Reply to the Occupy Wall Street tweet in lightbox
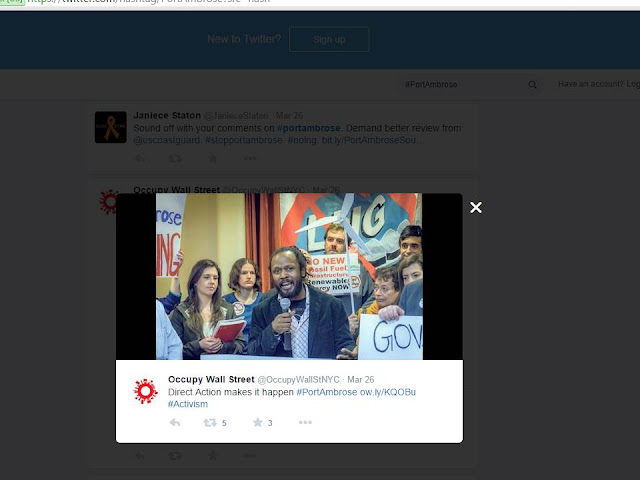Image resolution: width=640 pixels, height=480 pixels. pos(175,422)
